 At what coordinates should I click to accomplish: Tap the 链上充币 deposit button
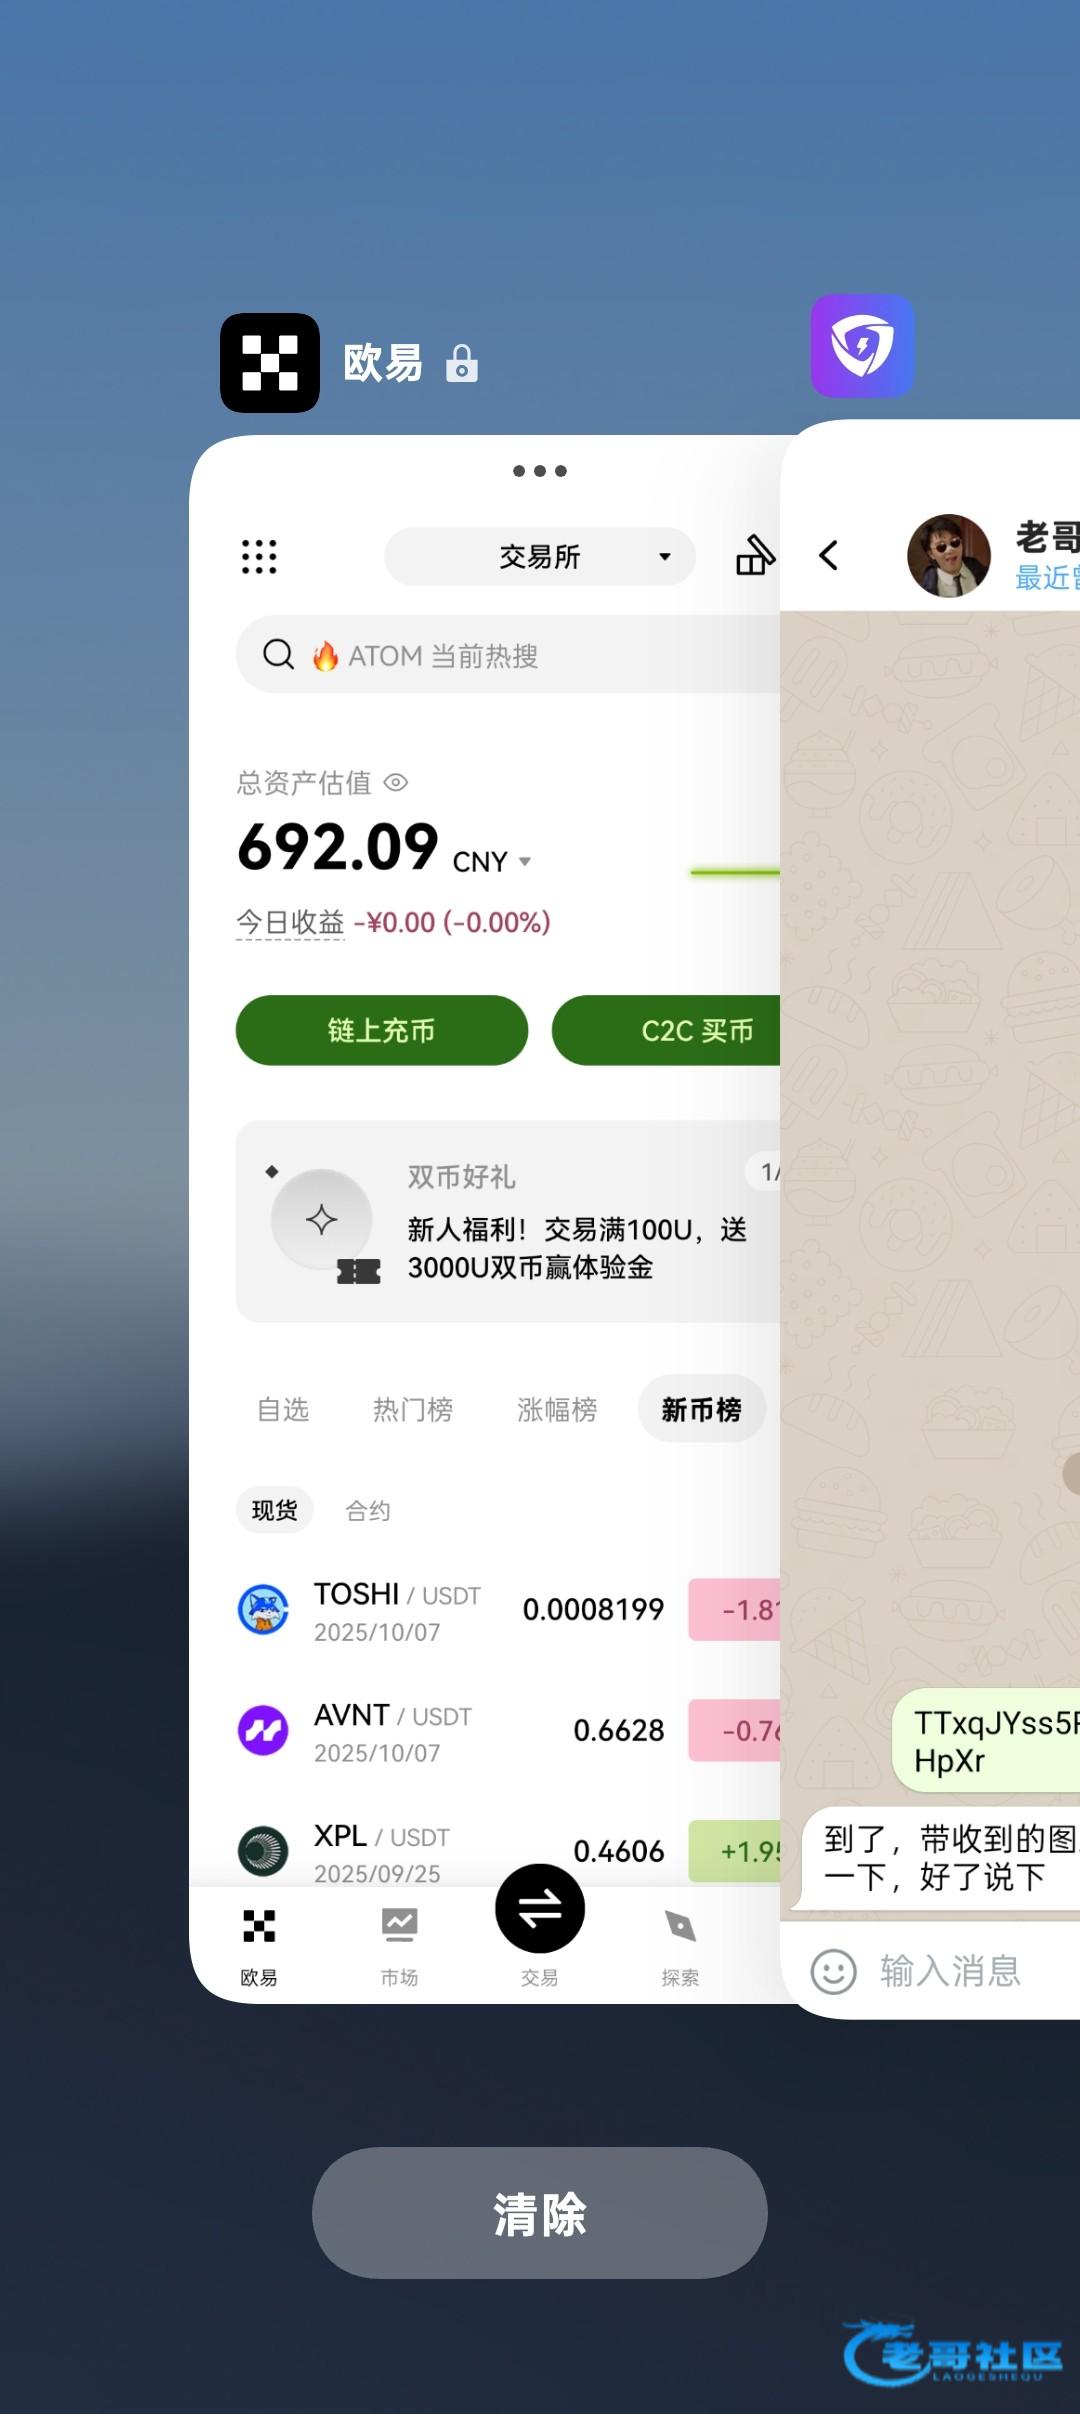point(382,1030)
